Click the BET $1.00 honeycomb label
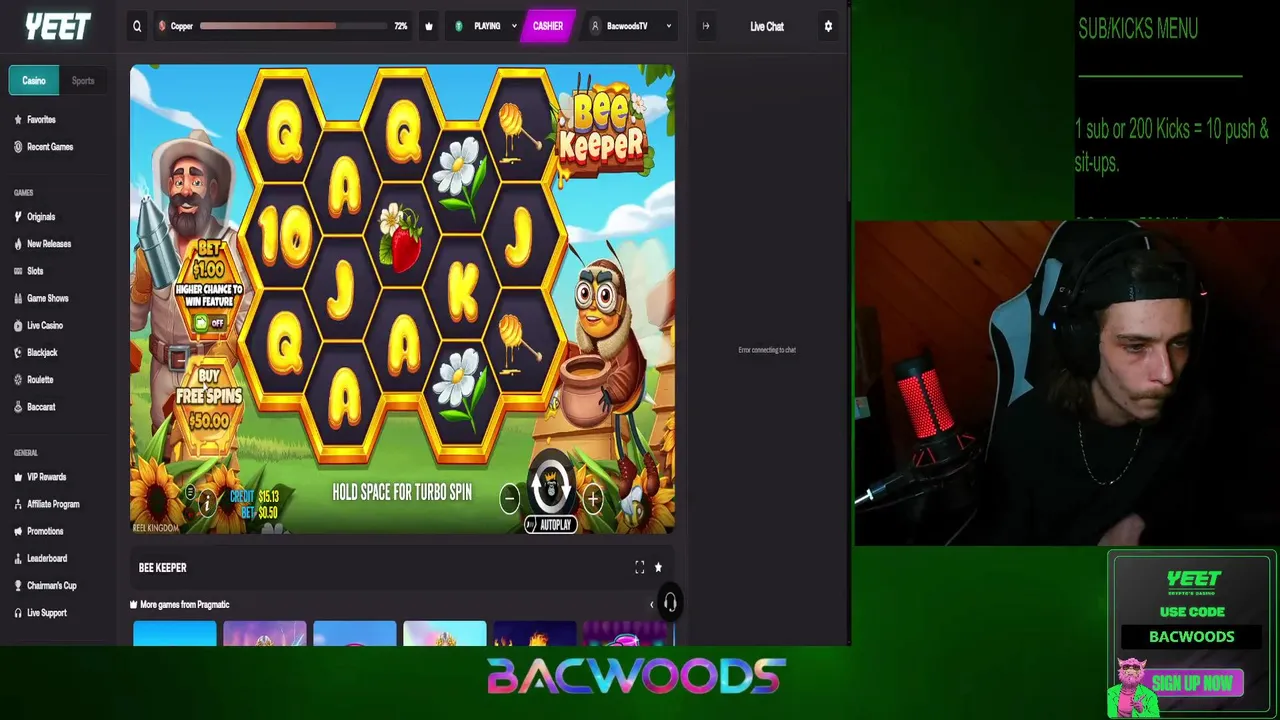1280x720 pixels. coord(209,260)
